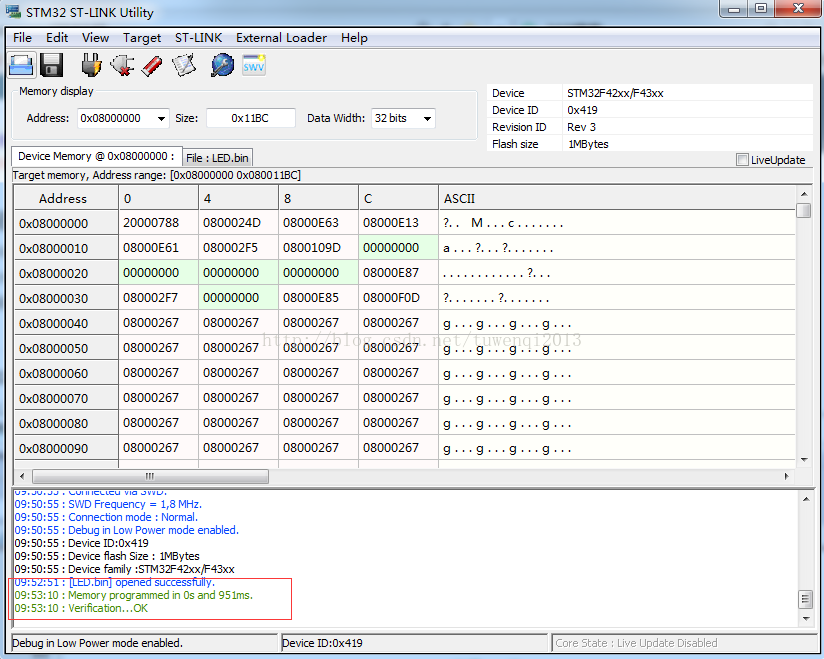824x659 pixels.
Task: Click the column header labeled C
Action: [398, 198]
